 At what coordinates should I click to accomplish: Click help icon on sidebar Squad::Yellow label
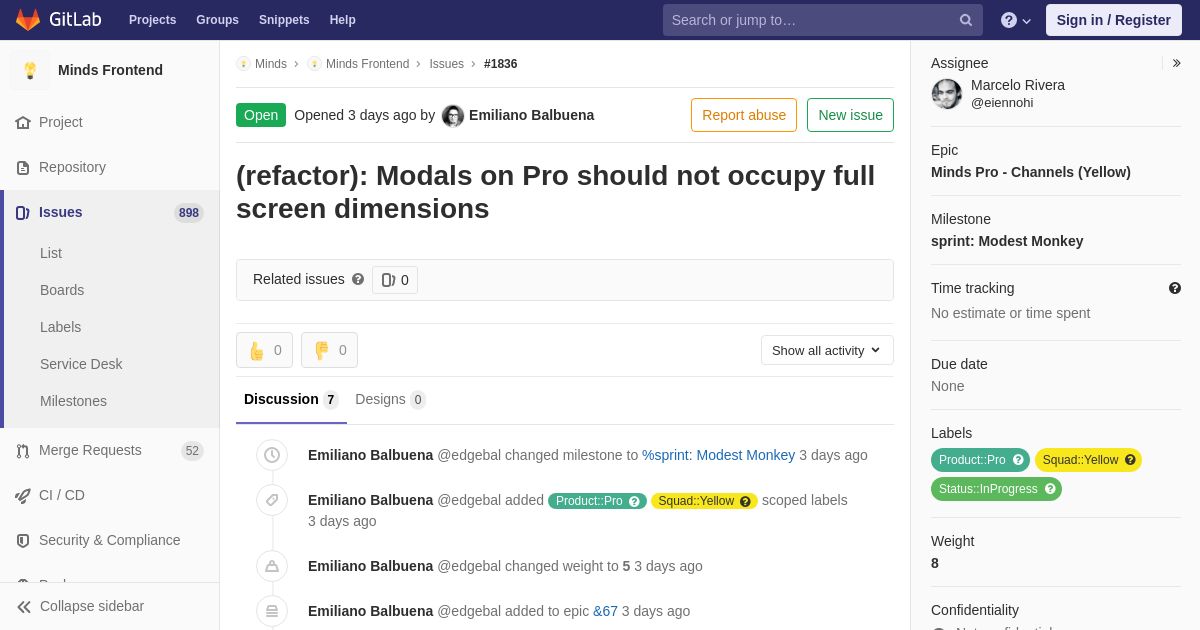(1130, 460)
